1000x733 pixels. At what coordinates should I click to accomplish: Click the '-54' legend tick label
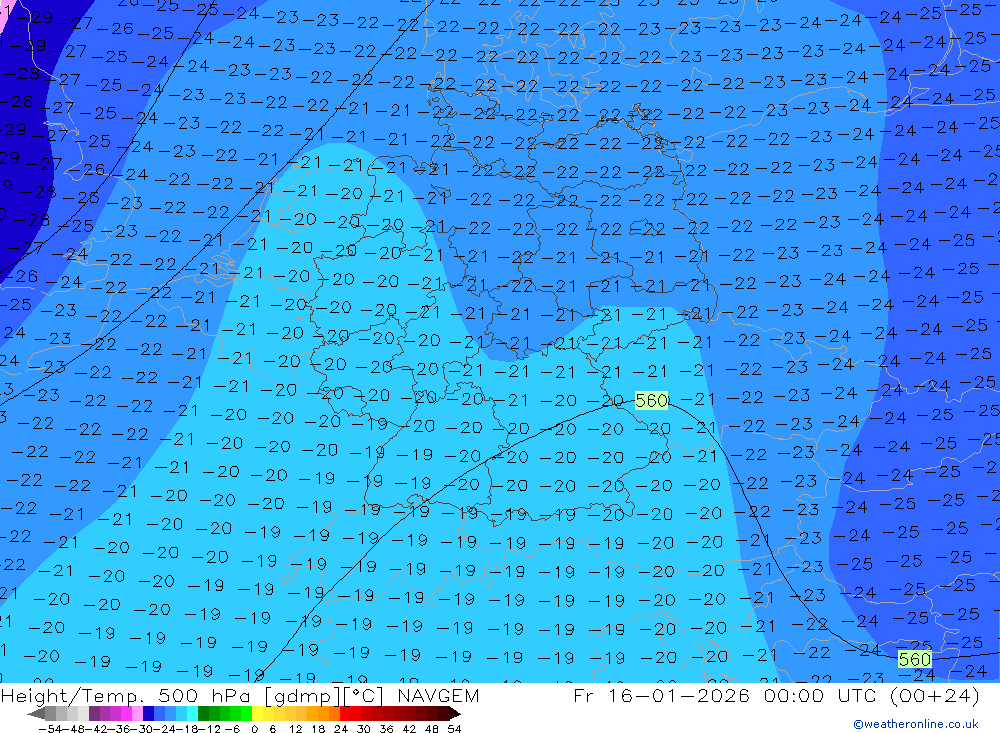click(50, 729)
